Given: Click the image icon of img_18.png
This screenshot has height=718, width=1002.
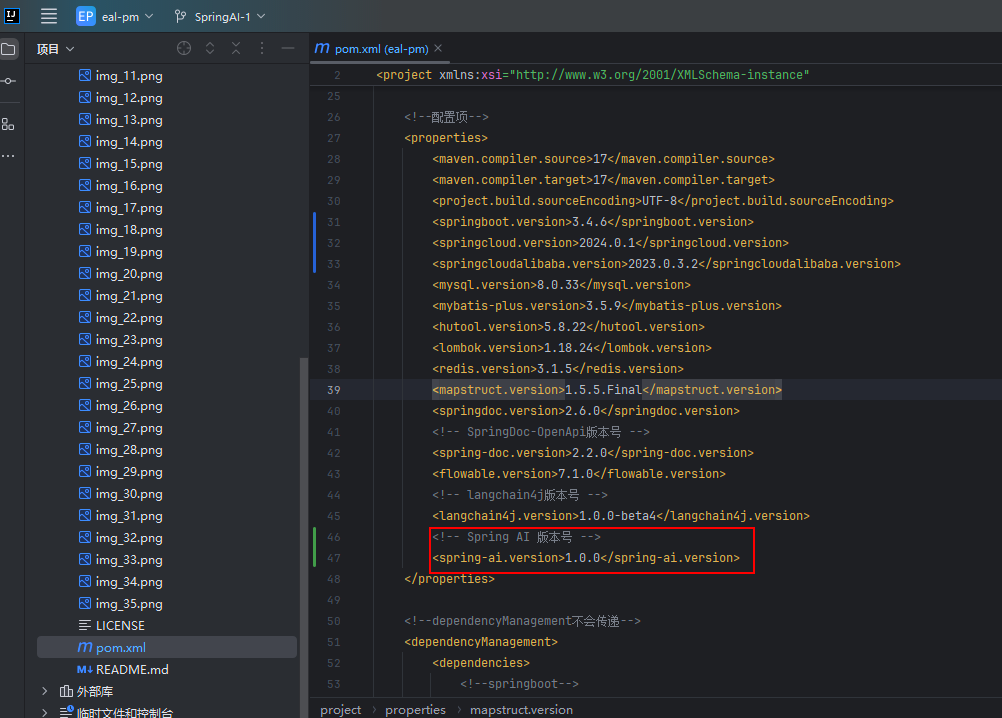Looking at the screenshot, I should 84,229.
